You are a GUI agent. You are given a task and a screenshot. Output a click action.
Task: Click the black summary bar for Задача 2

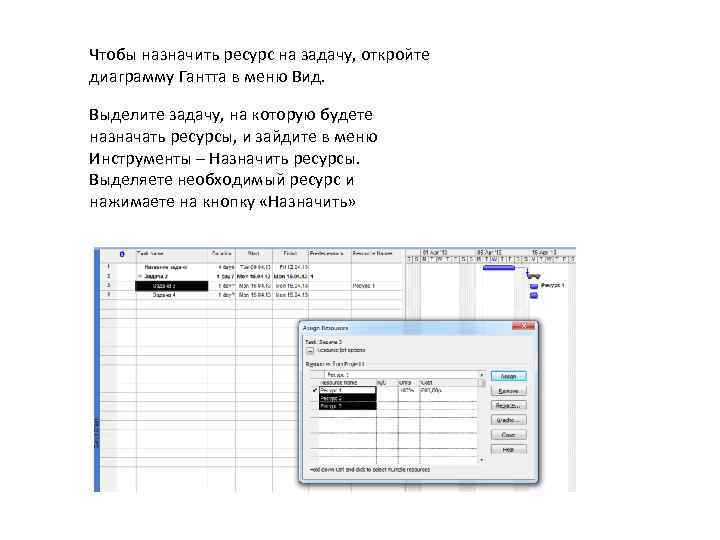pos(533,276)
